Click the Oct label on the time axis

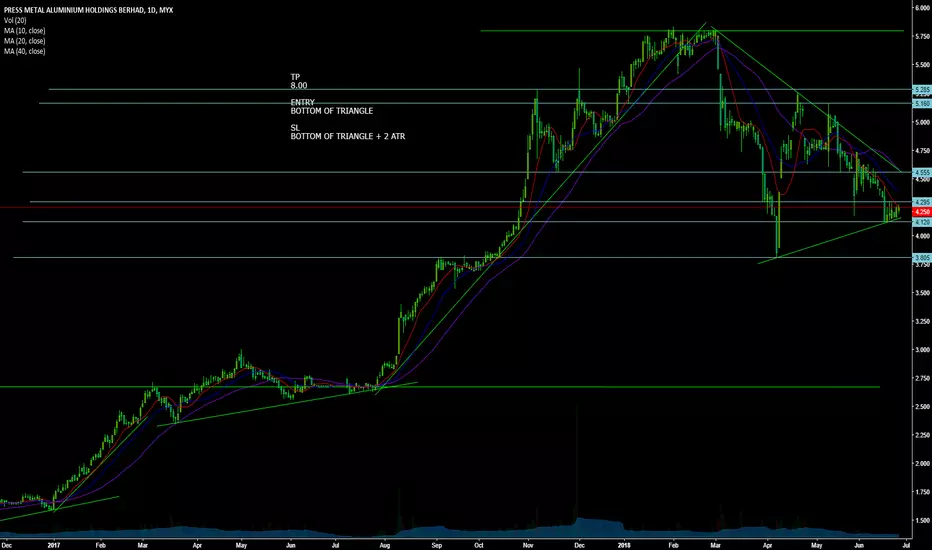(479, 545)
